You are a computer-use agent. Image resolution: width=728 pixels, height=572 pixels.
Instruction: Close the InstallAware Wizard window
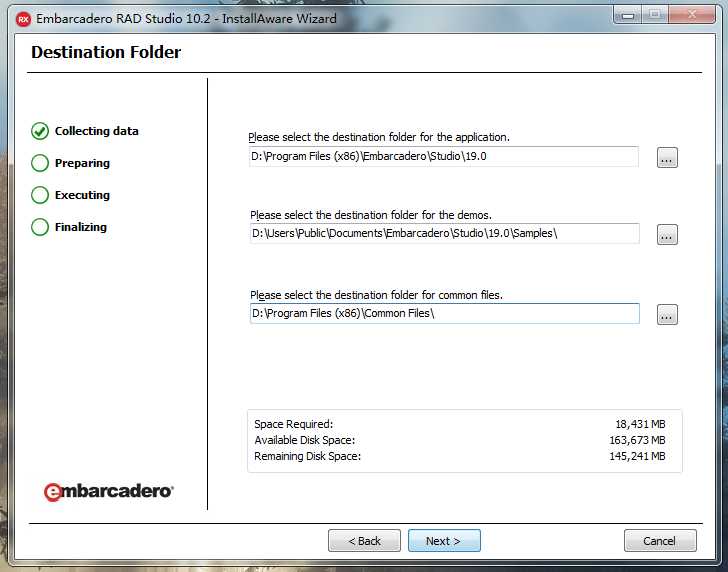coord(692,15)
